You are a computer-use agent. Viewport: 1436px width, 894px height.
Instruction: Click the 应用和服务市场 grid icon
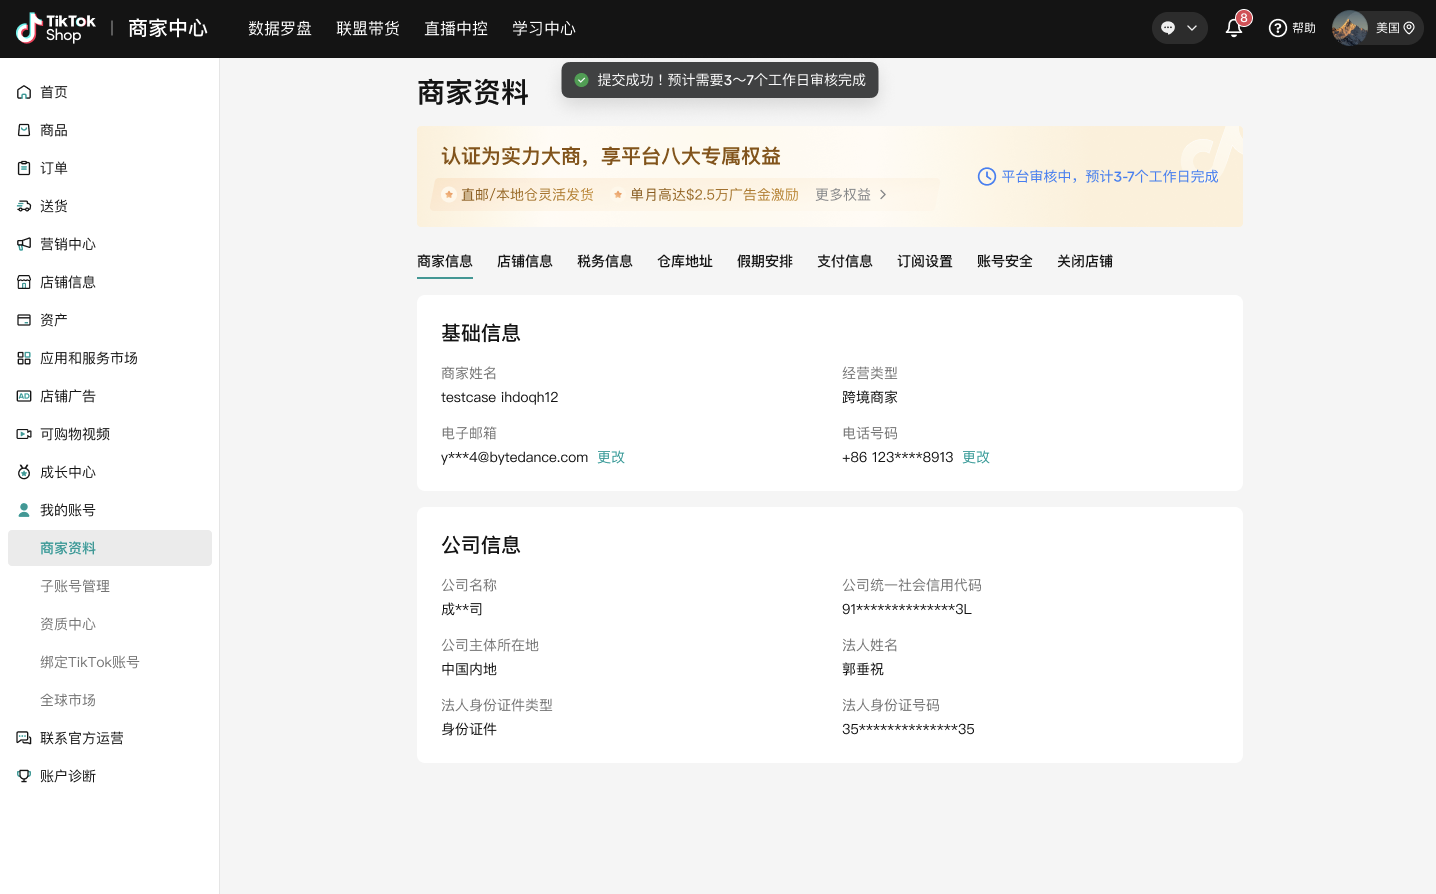click(24, 358)
